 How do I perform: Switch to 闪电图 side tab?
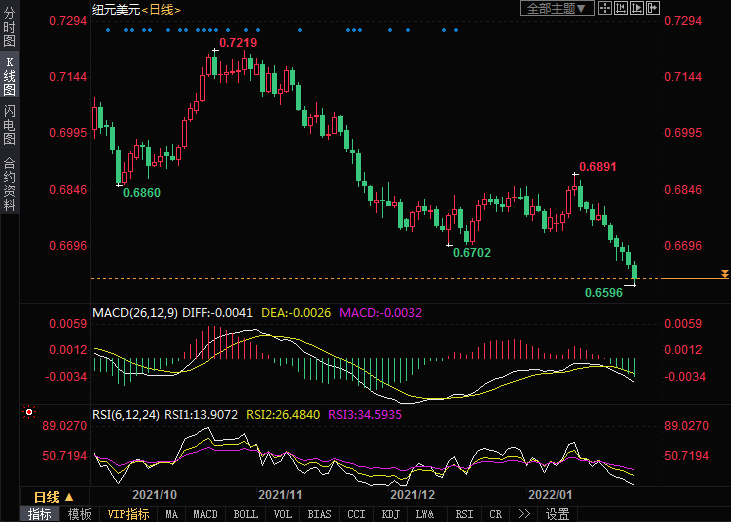9,124
